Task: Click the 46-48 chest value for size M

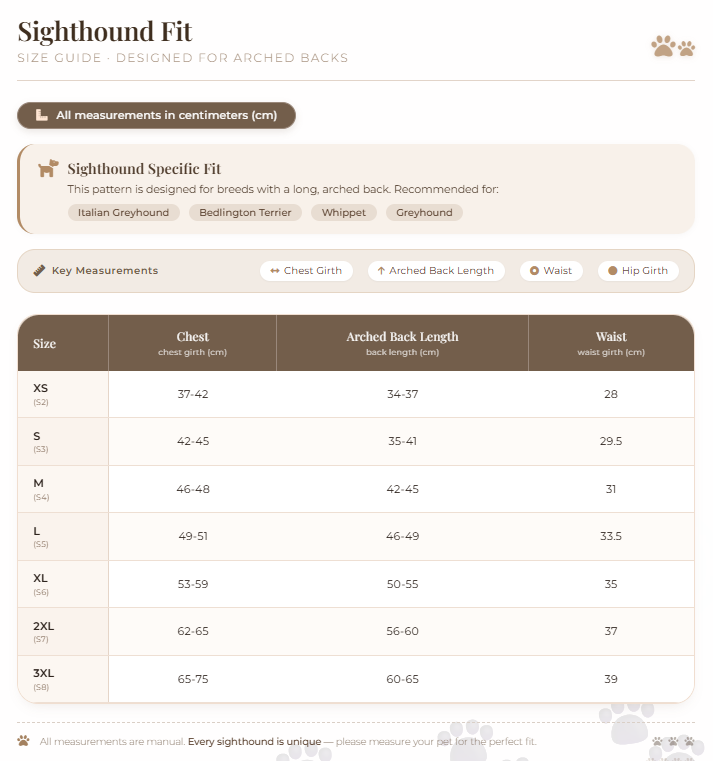Action: coord(193,489)
